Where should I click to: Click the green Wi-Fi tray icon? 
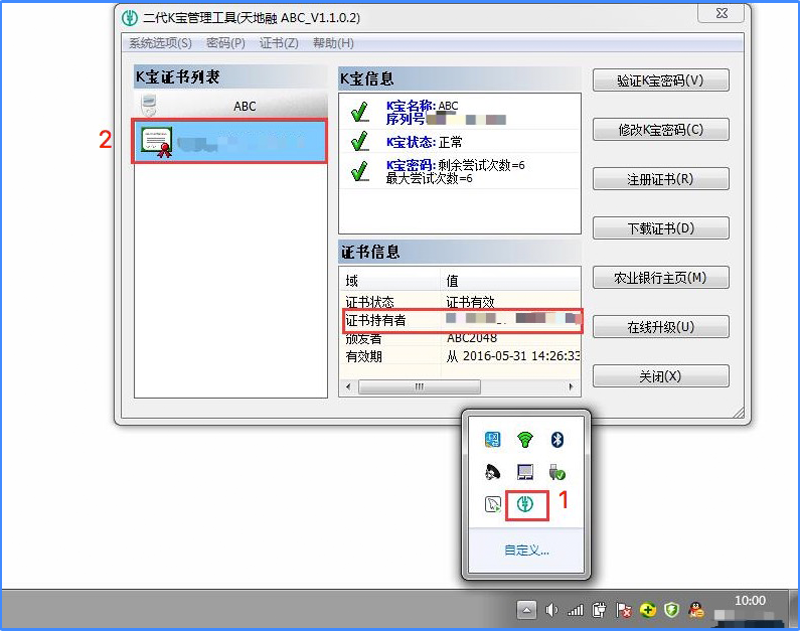coord(525,440)
